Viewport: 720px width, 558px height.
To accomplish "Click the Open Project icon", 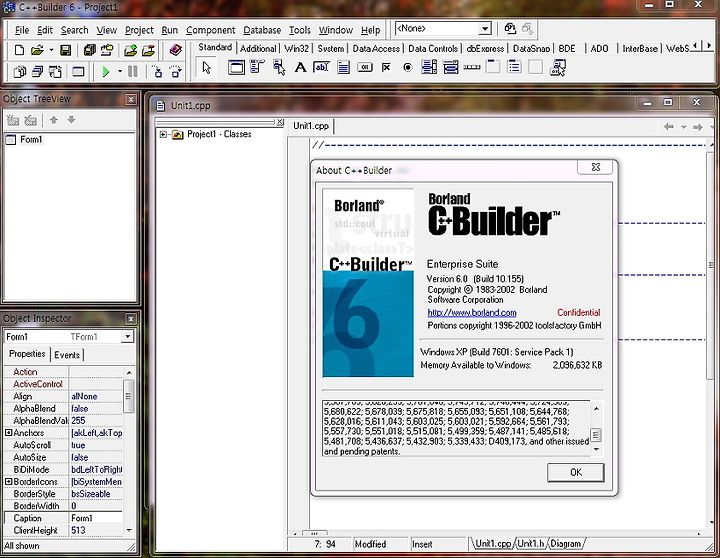I will [x=107, y=50].
